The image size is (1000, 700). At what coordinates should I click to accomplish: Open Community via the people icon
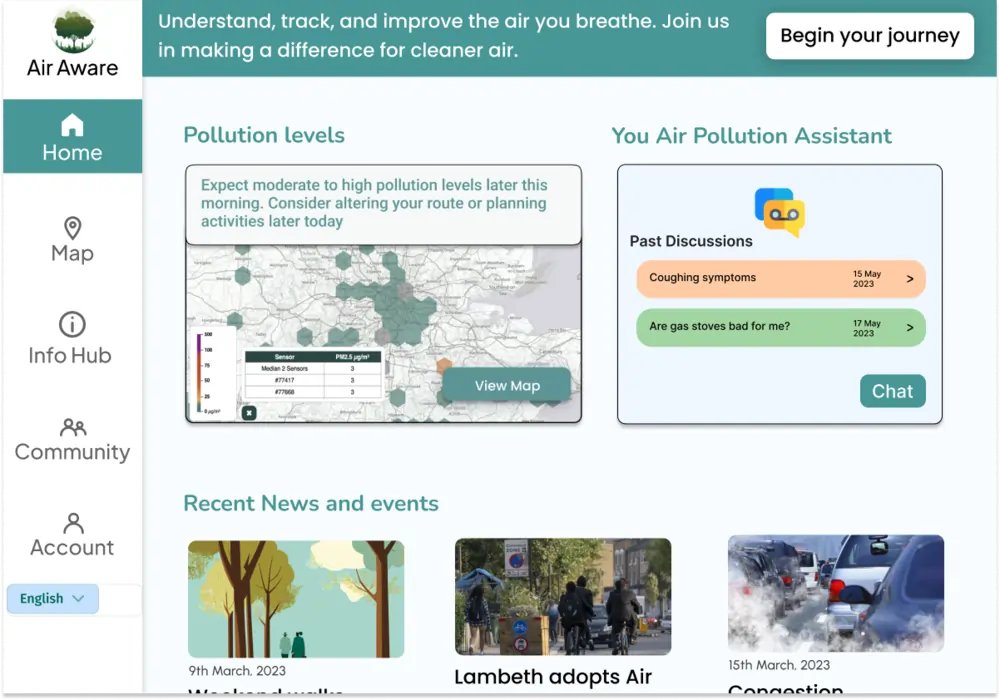[x=72, y=427]
